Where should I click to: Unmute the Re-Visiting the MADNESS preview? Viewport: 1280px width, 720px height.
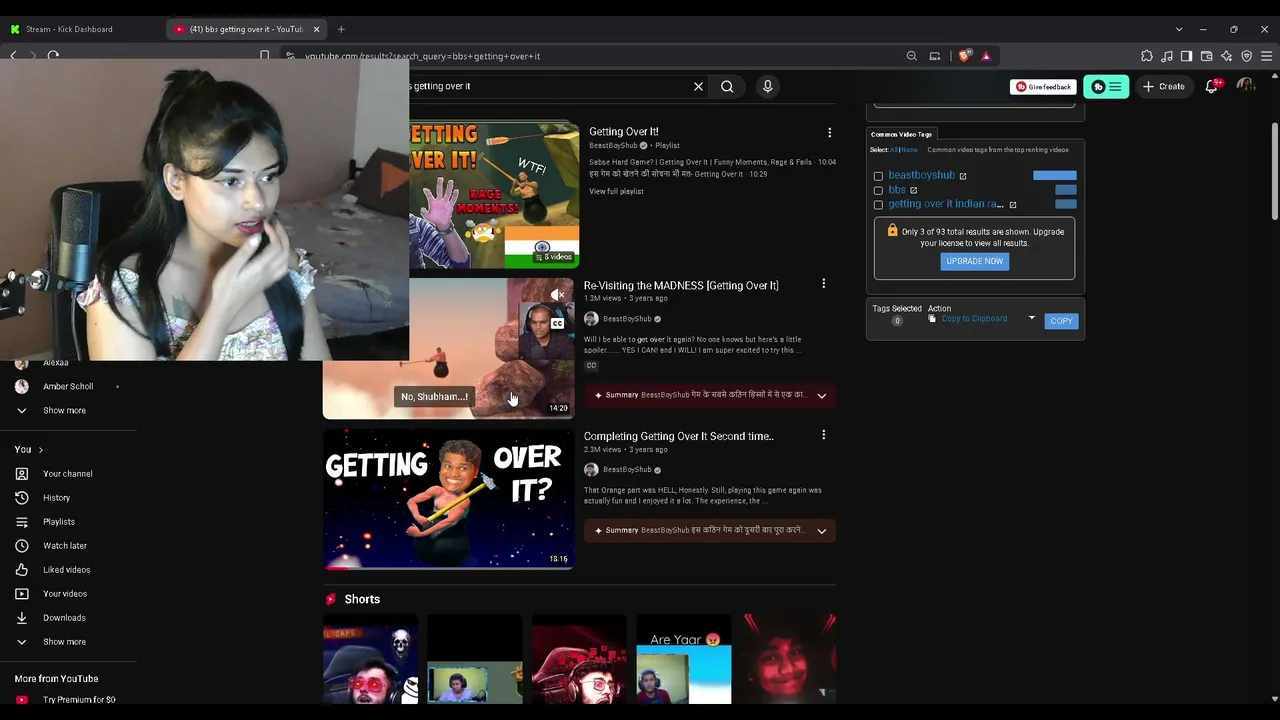pyautogui.click(x=557, y=295)
